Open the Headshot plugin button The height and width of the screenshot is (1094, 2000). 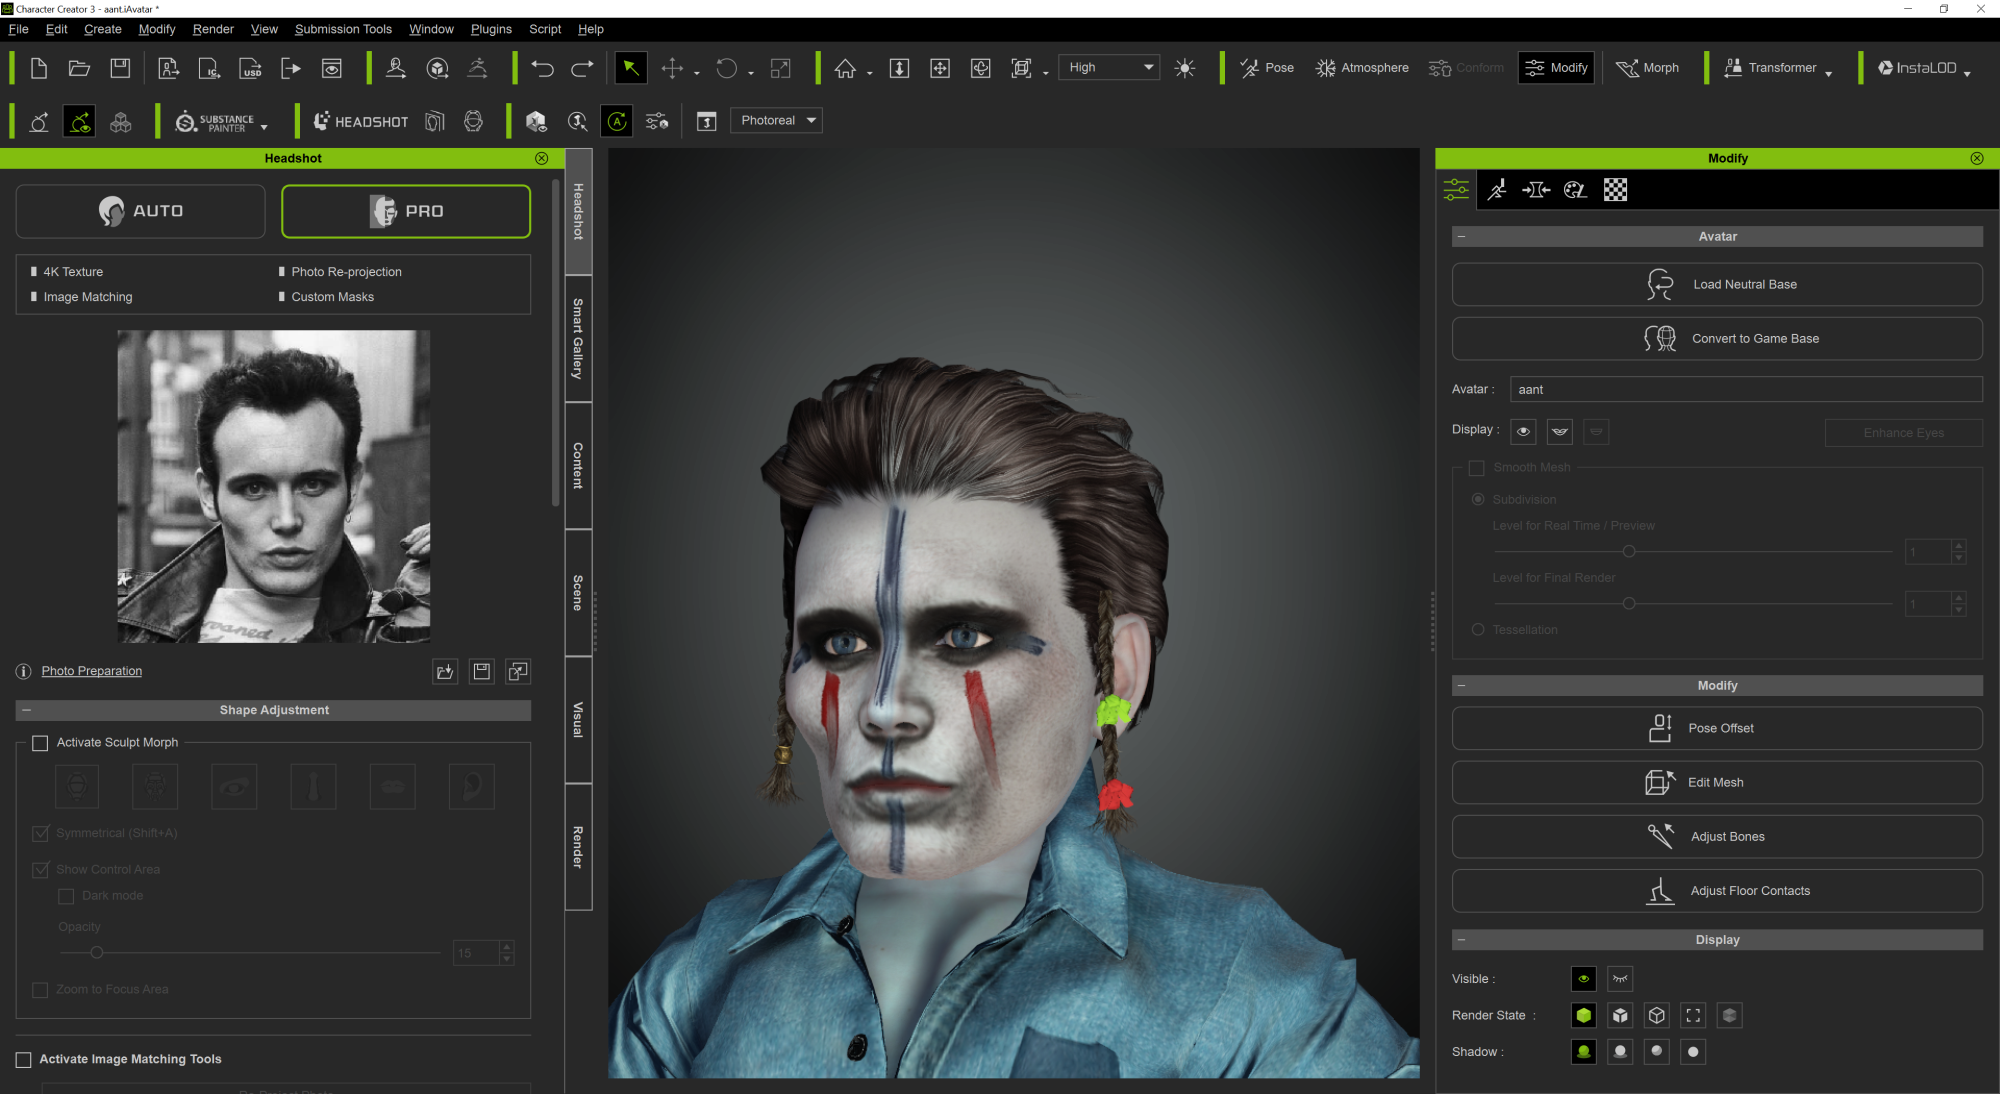361,122
